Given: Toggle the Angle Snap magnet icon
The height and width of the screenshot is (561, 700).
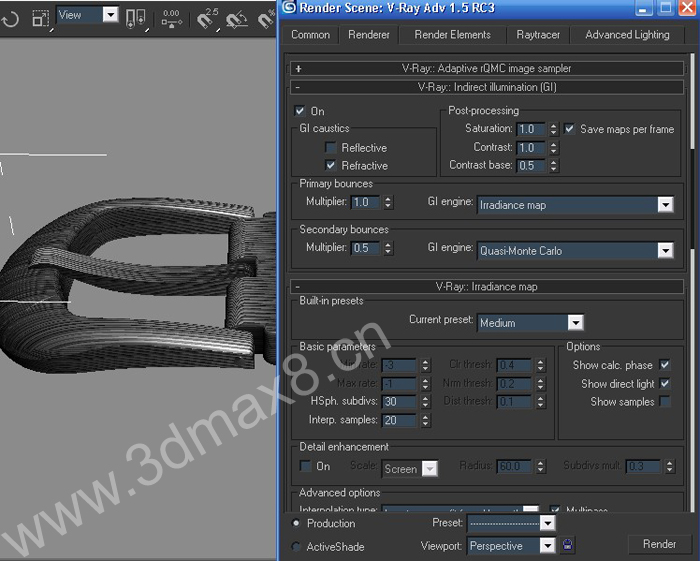Looking at the screenshot, I should (x=237, y=19).
